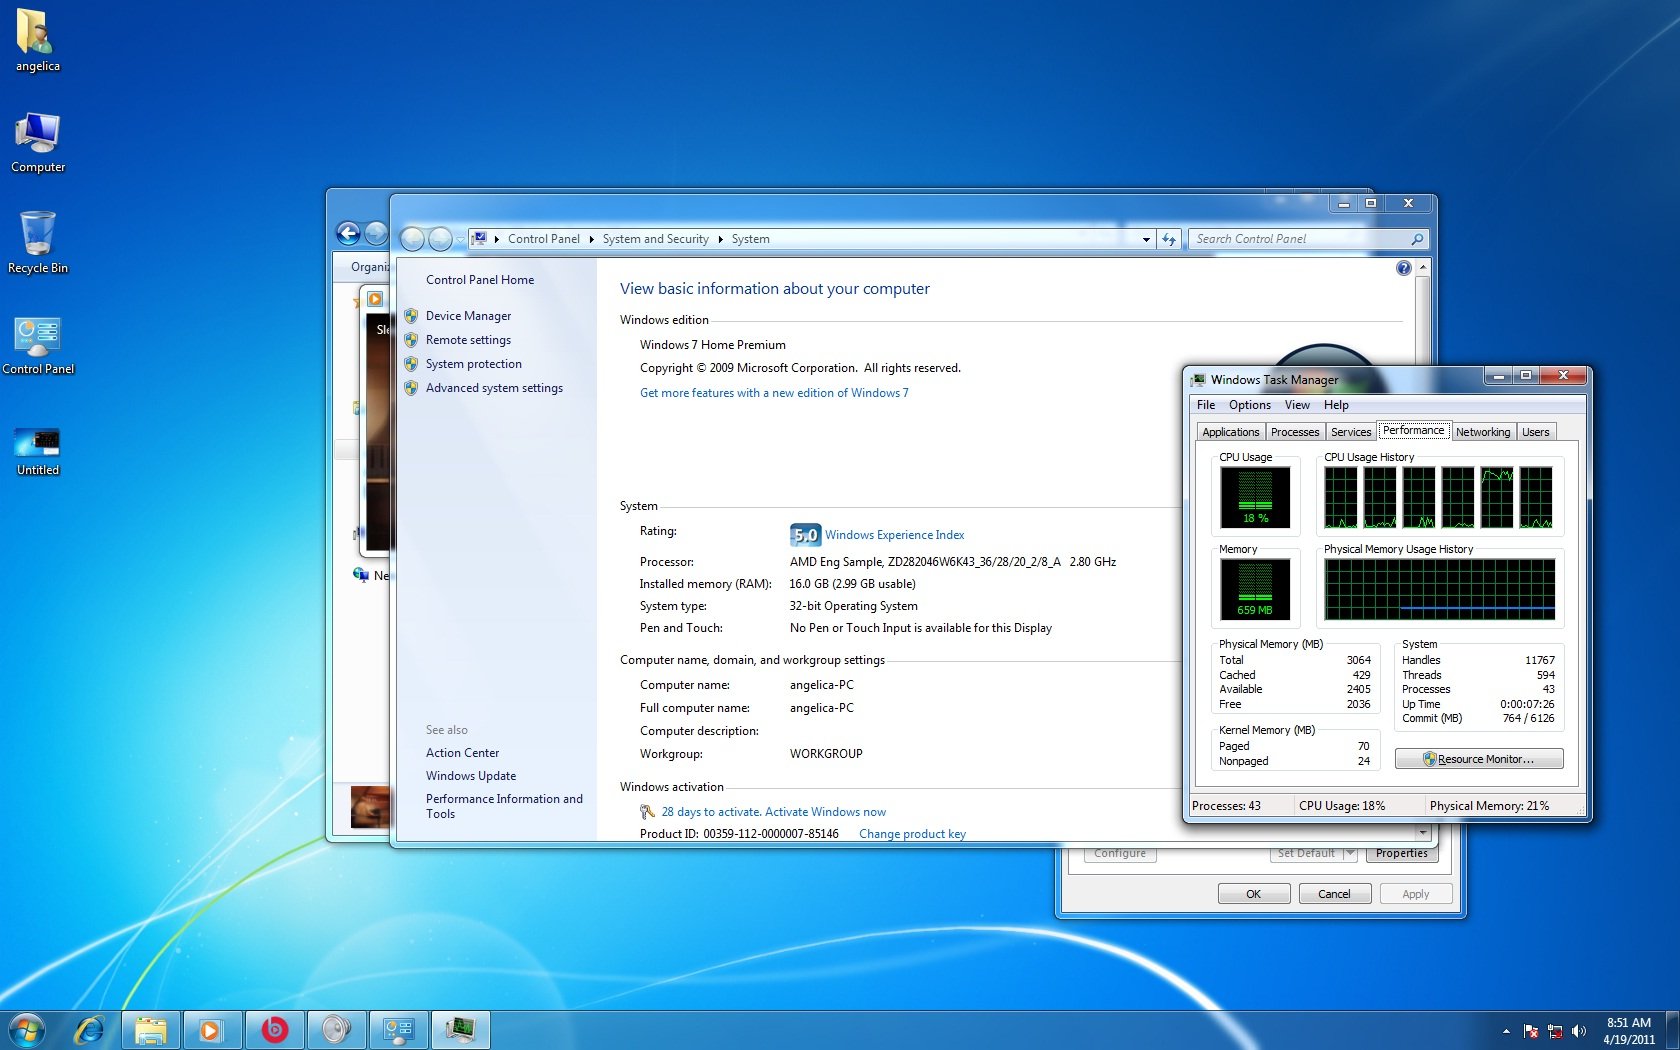Image resolution: width=1680 pixels, height=1050 pixels.
Task: Expand the breadcrumb arrow after System and Security
Action: [720, 239]
